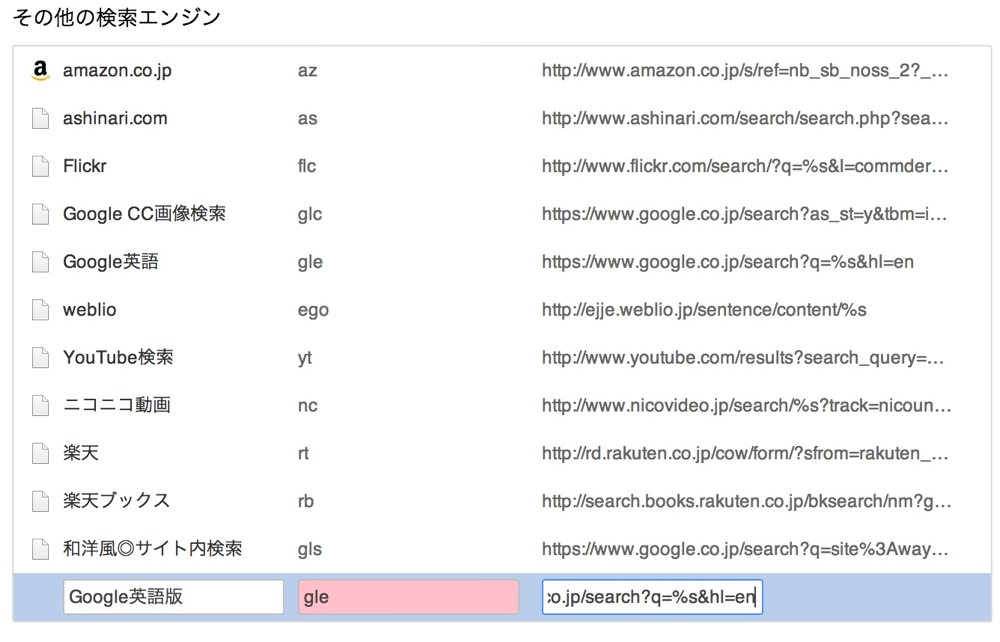Click the keyword glc
Viewport: 1000px width, 642px height.
click(309, 215)
